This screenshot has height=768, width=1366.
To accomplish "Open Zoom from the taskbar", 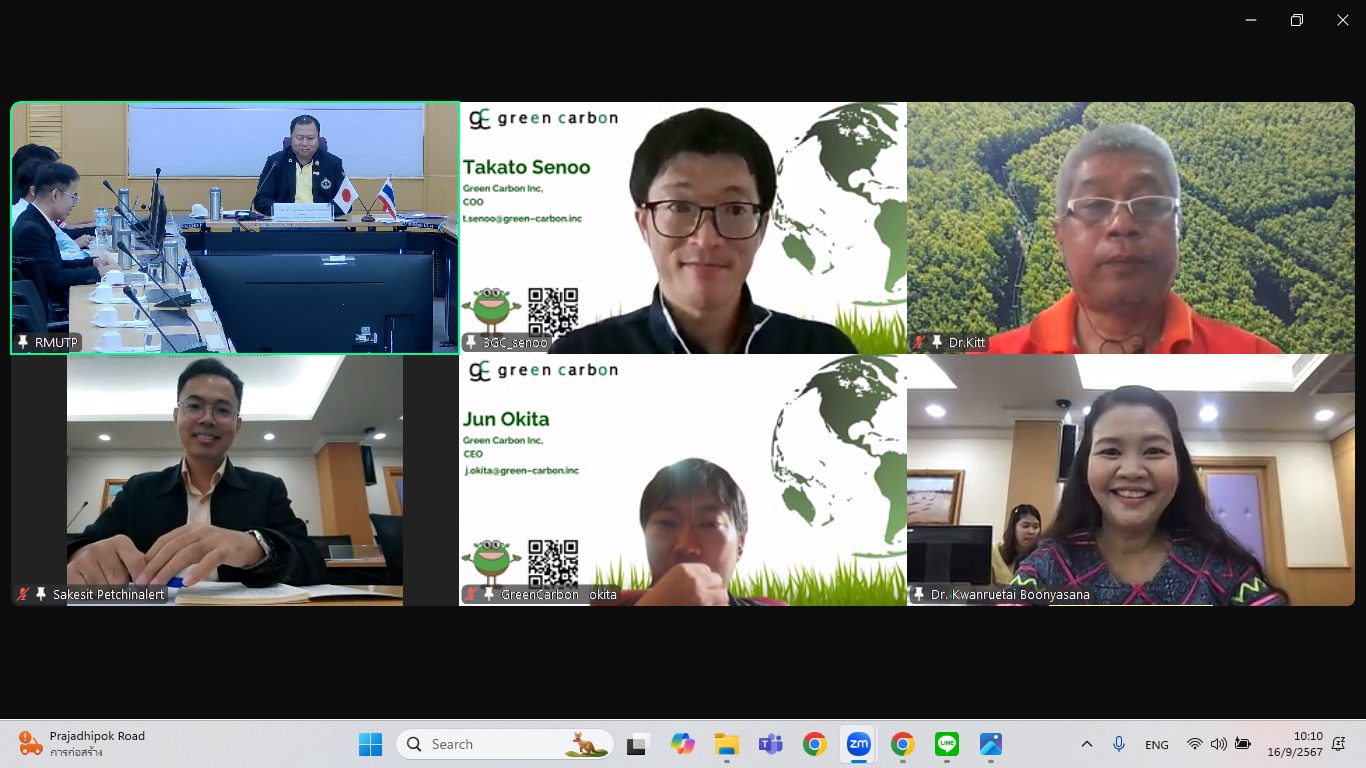I will 858,744.
